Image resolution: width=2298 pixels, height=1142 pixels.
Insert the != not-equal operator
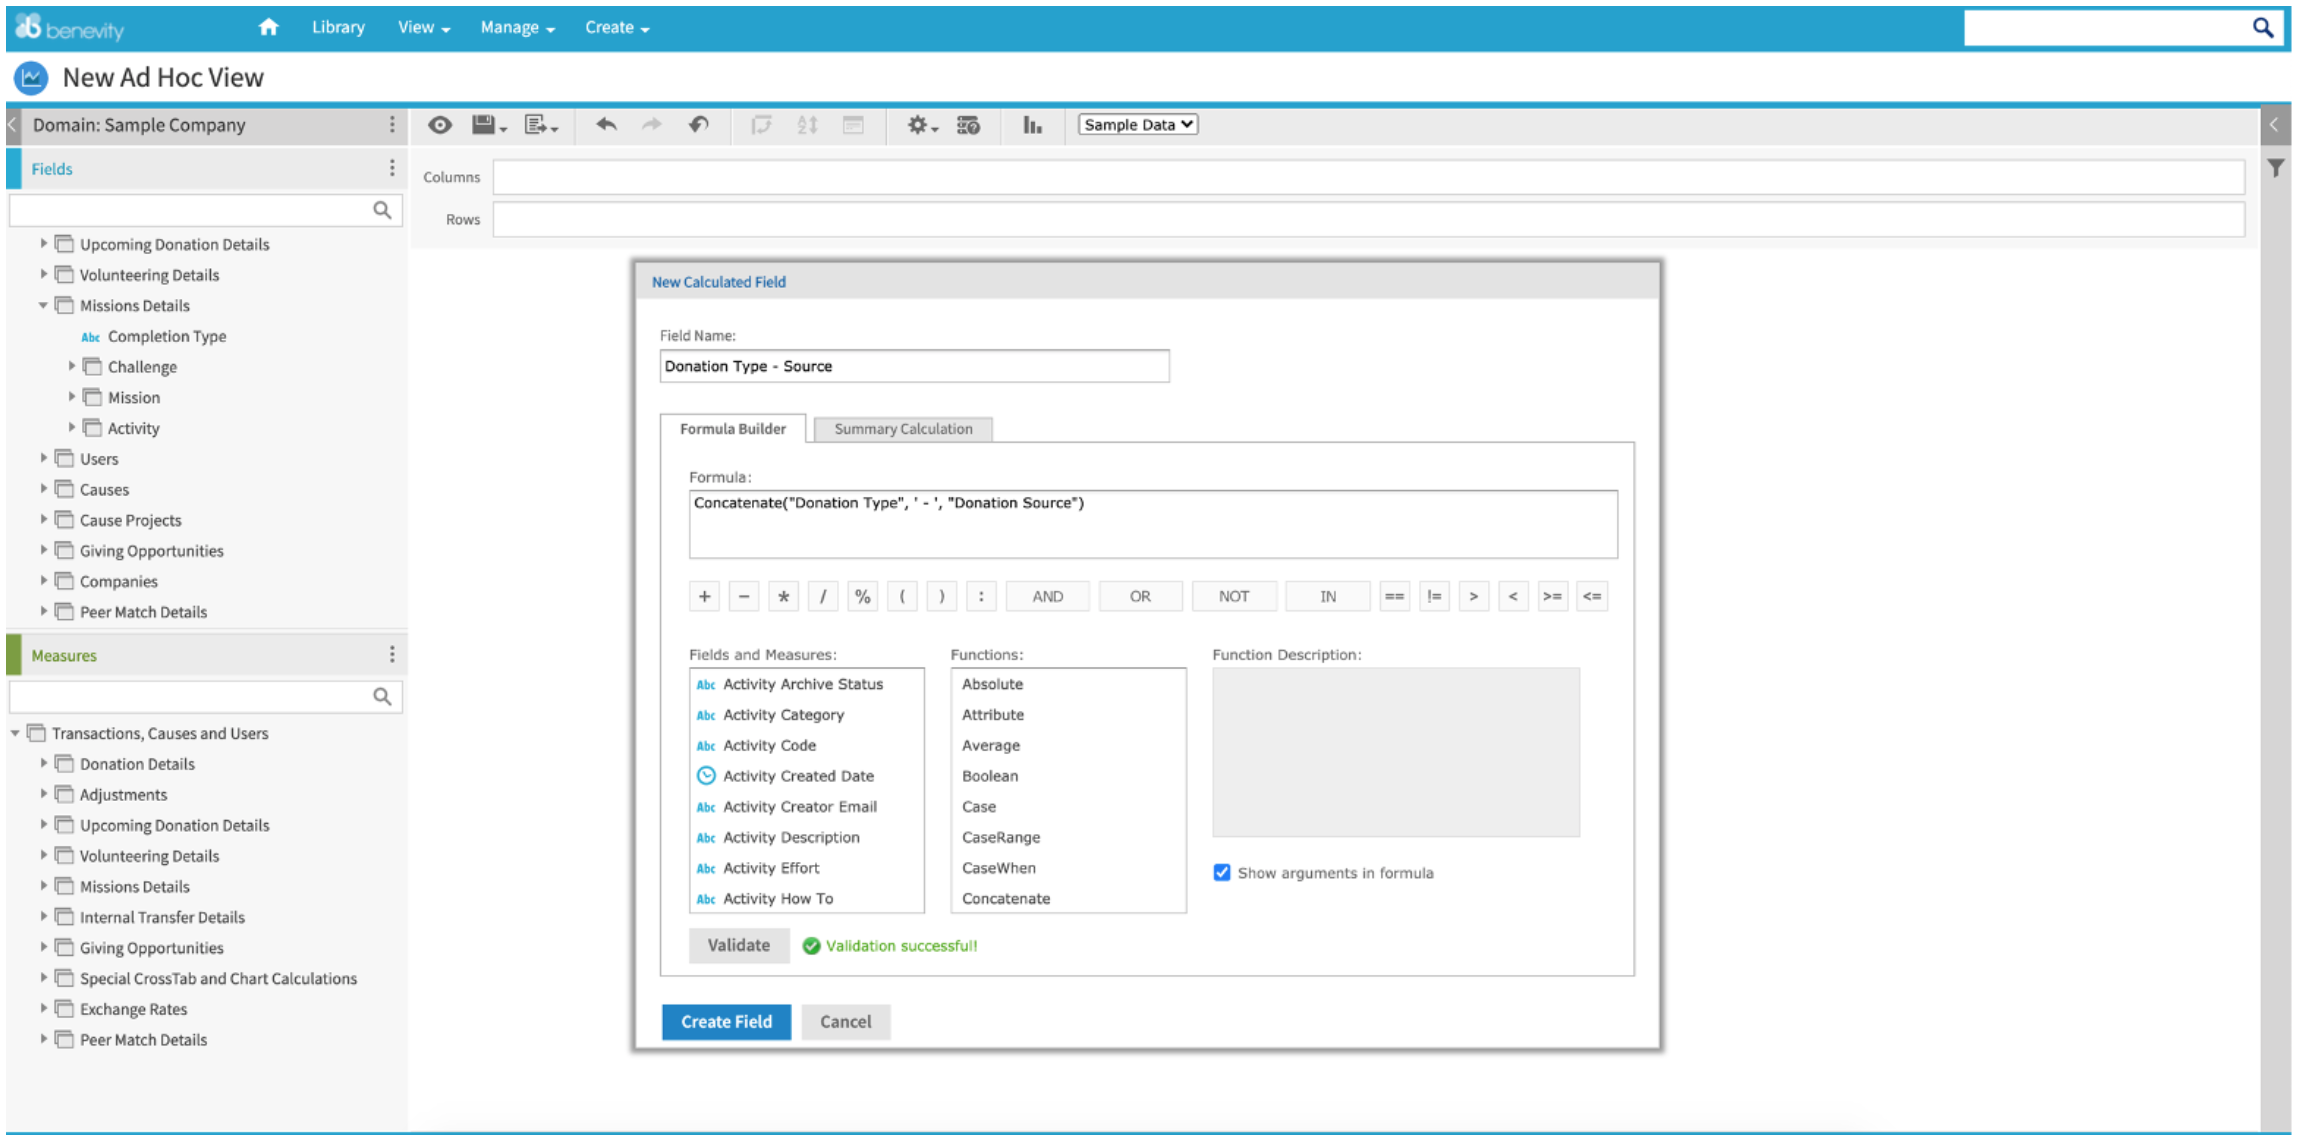pos(1434,596)
